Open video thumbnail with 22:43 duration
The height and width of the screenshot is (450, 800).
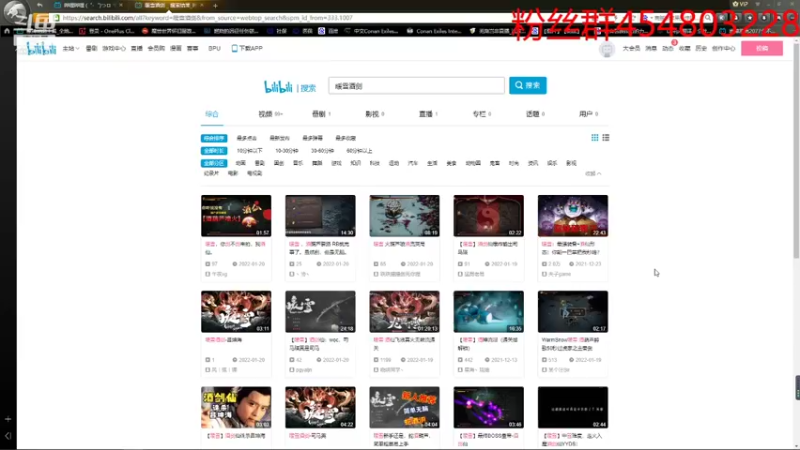tap(573, 216)
